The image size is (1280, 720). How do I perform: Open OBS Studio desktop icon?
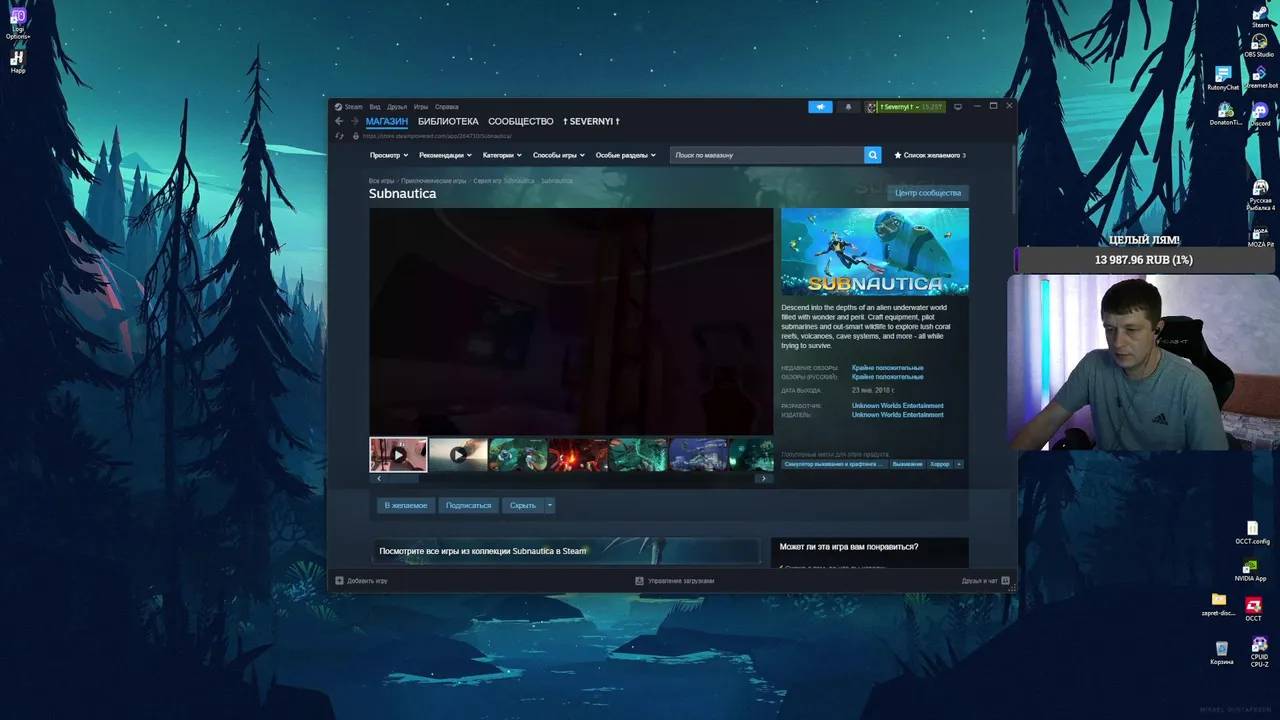tap(1260, 45)
